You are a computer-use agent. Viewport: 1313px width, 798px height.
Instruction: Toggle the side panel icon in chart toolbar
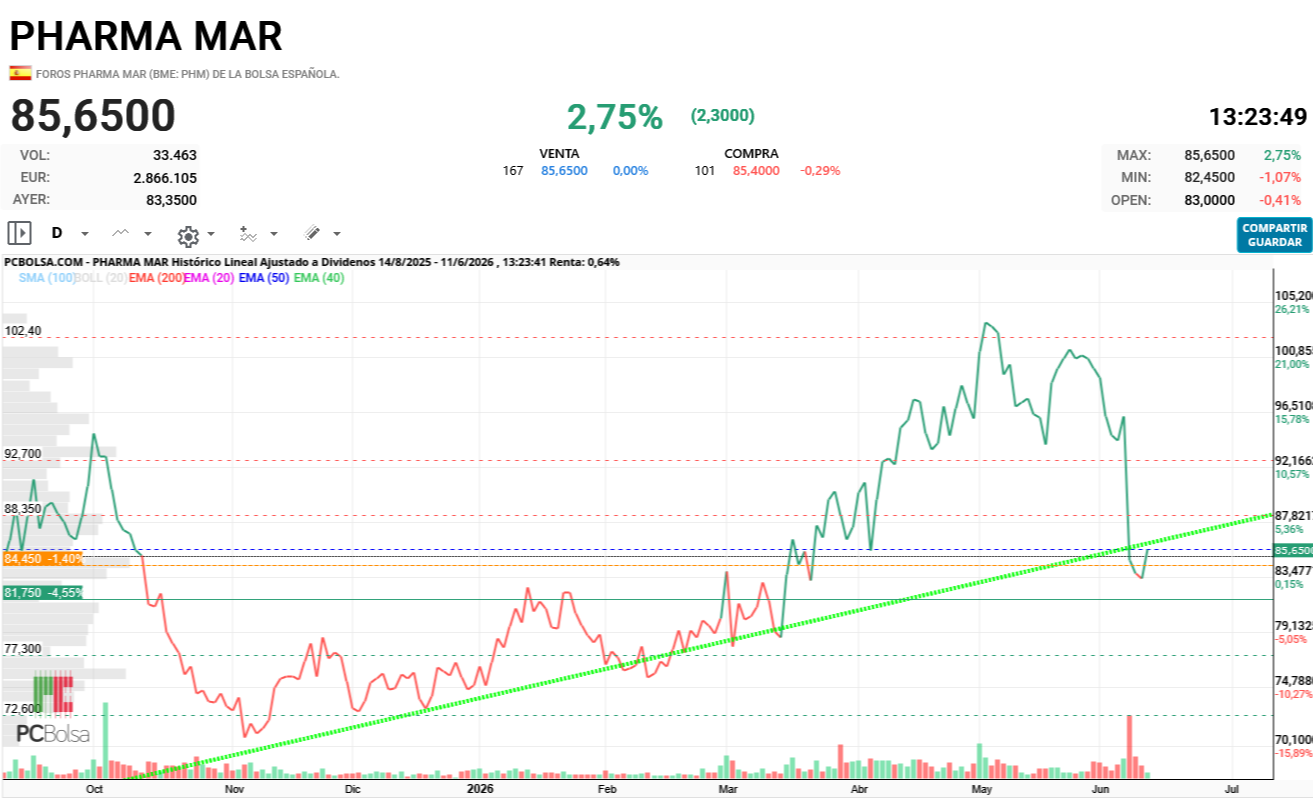coord(20,233)
